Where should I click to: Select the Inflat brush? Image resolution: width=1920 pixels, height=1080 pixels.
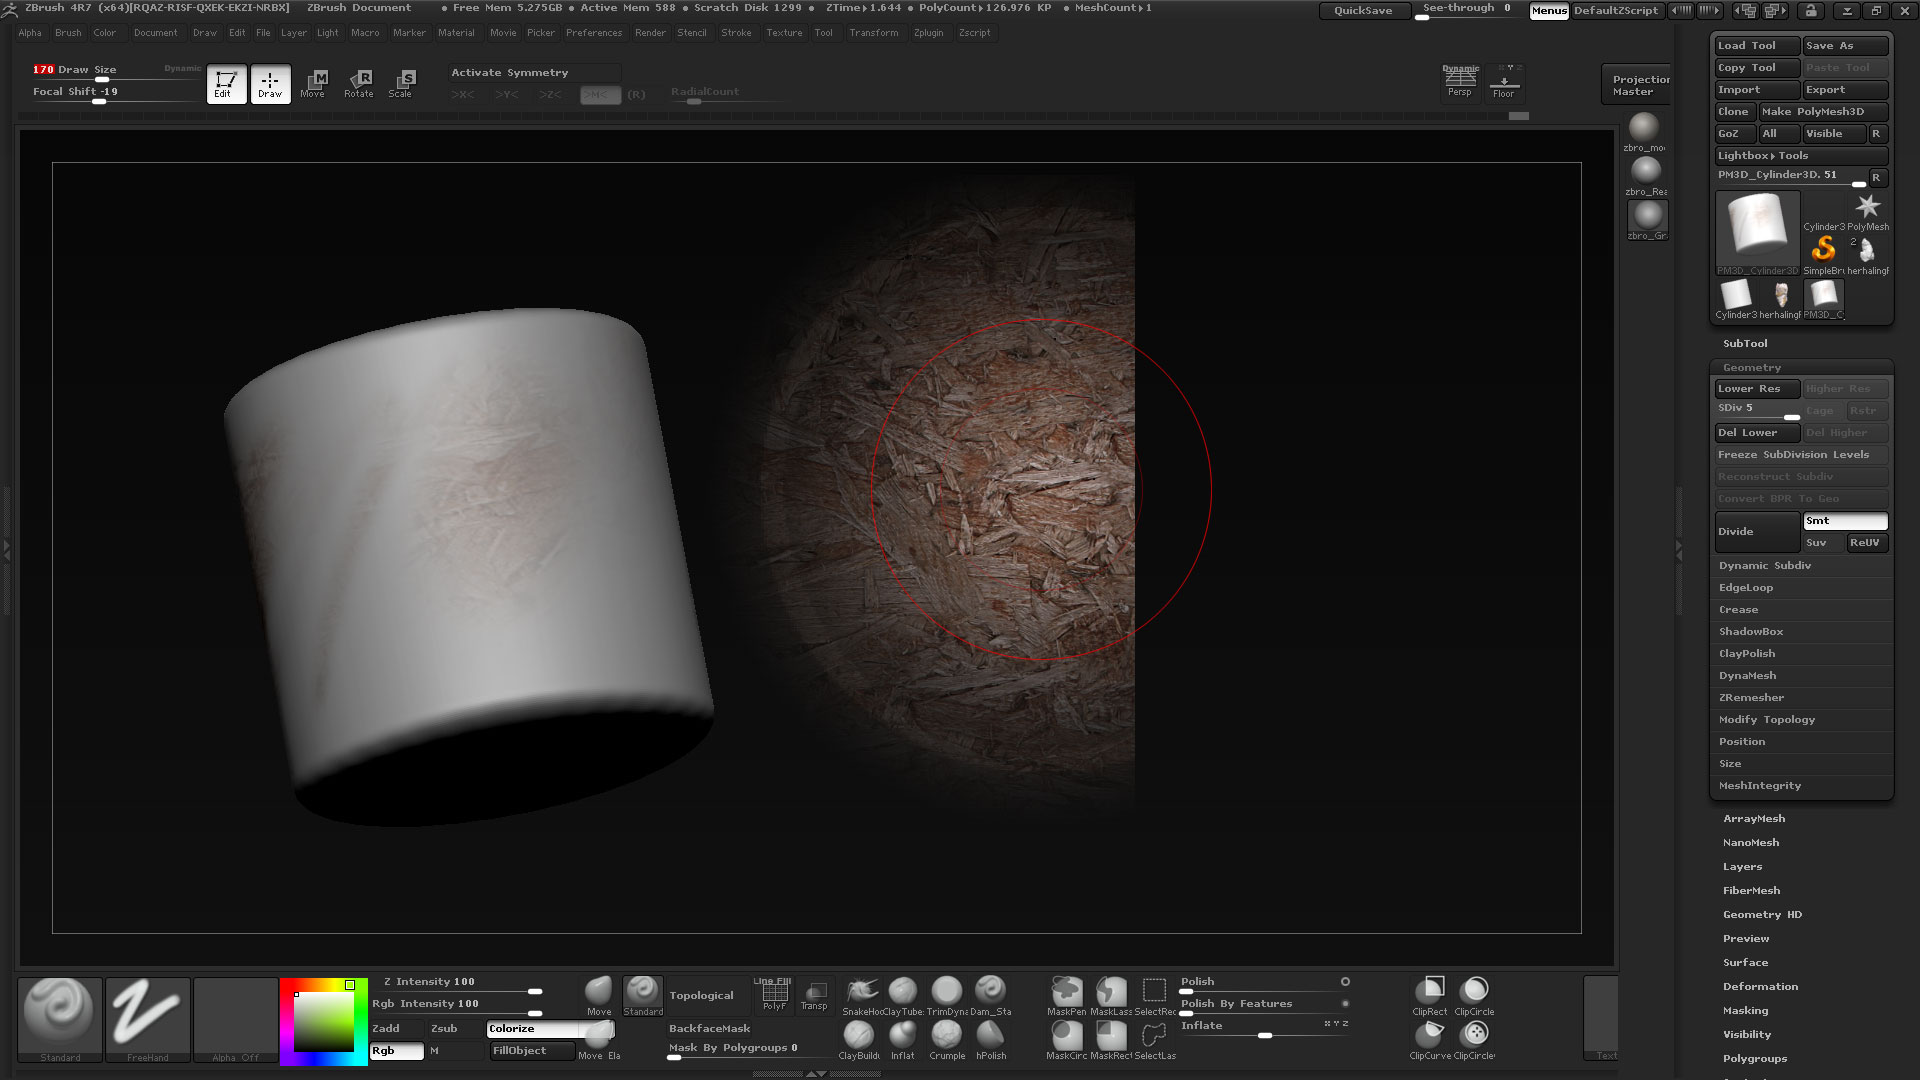pos(903,1039)
